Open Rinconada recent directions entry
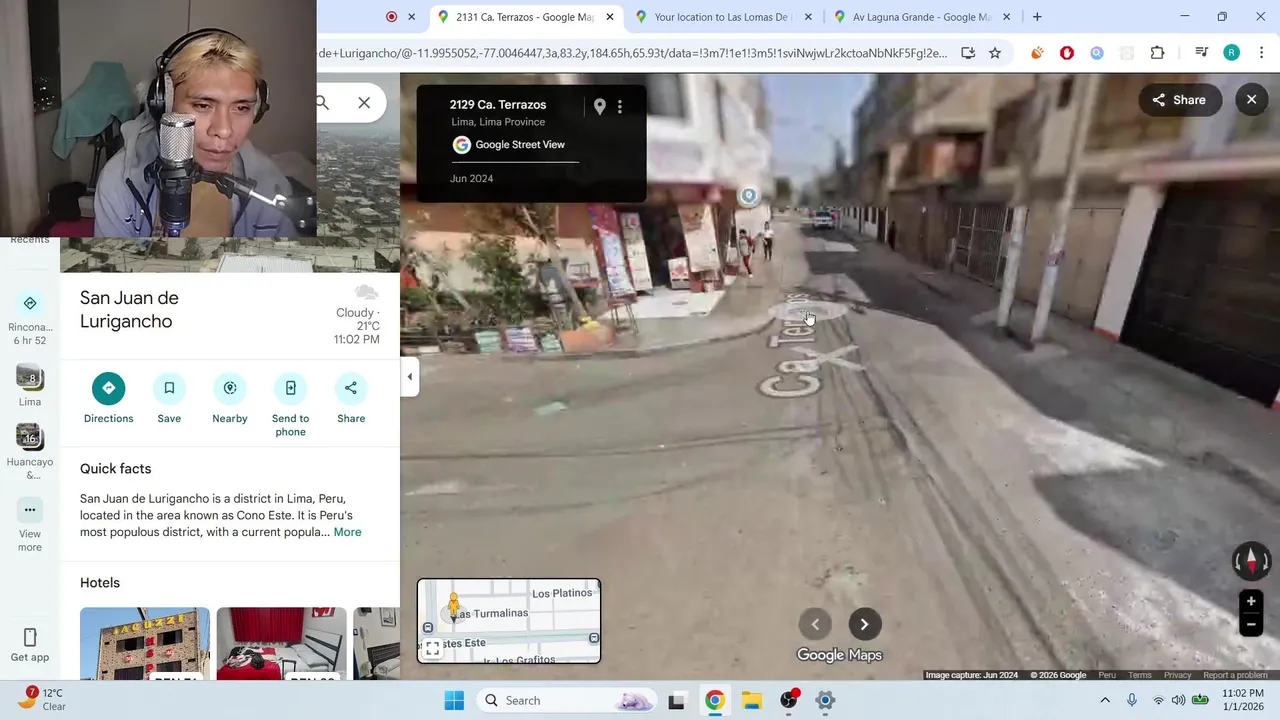The image size is (1280, 720). point(30,318)
